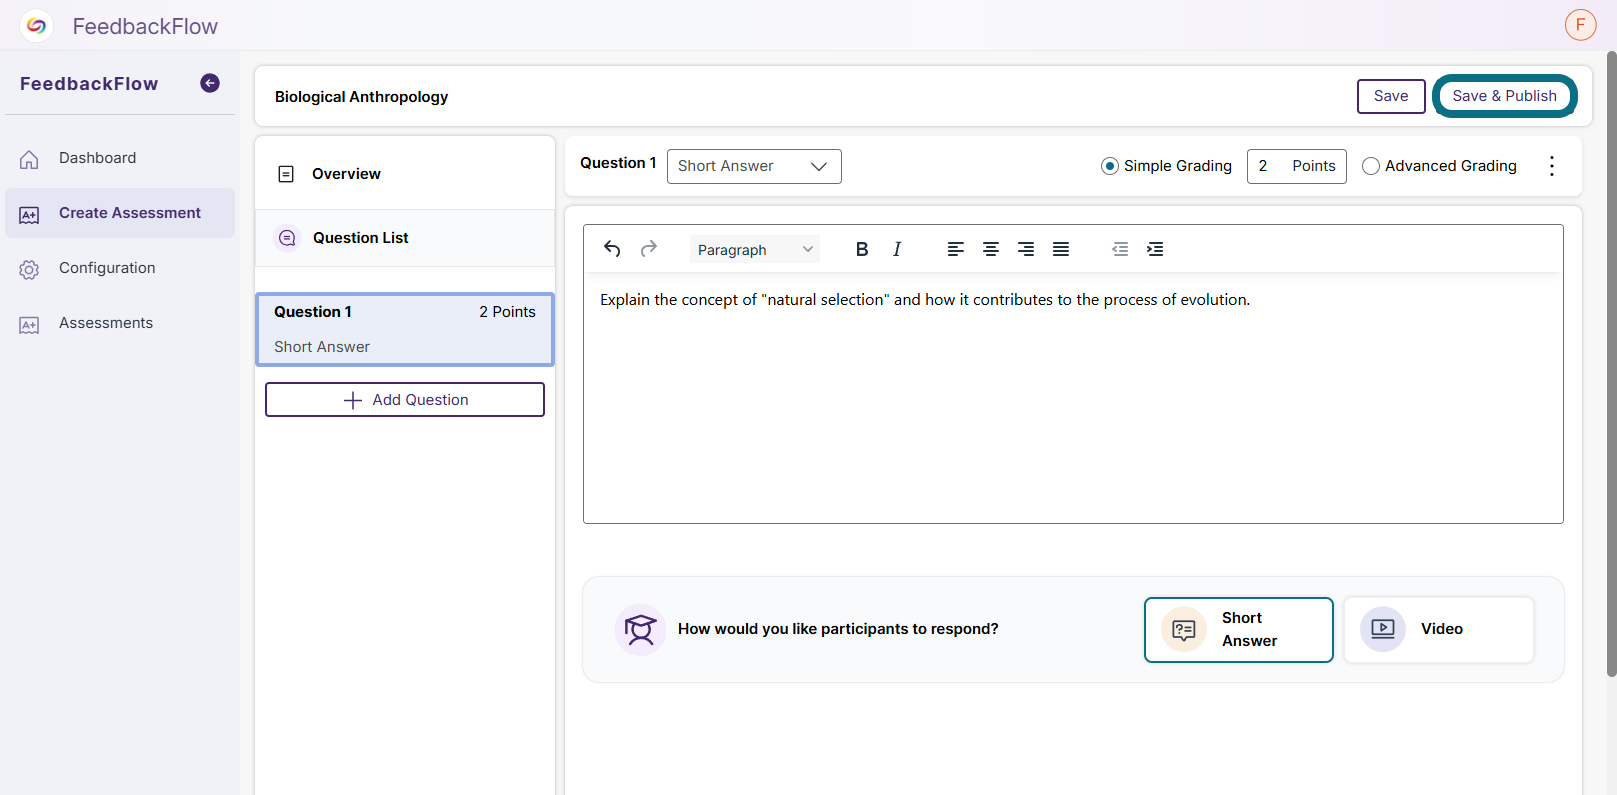Click the FeedbackFlow header title text
Viewport: 1617px width, 795px height.
point(145,26)
